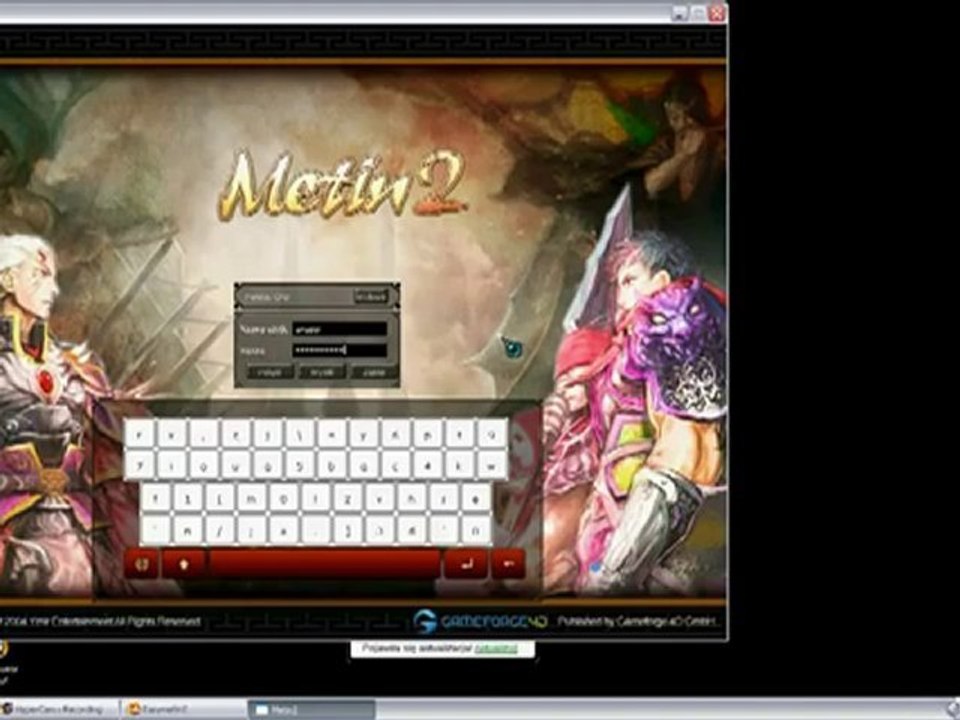Click the last button below the password field
The width and height of the screenshot is (960, 720).
(x=373, y=372)
